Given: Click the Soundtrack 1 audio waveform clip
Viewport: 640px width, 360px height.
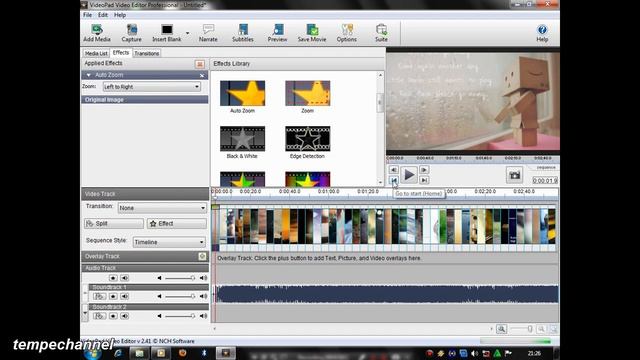Looking at the screenshot, I should click(x=387, y=294).
